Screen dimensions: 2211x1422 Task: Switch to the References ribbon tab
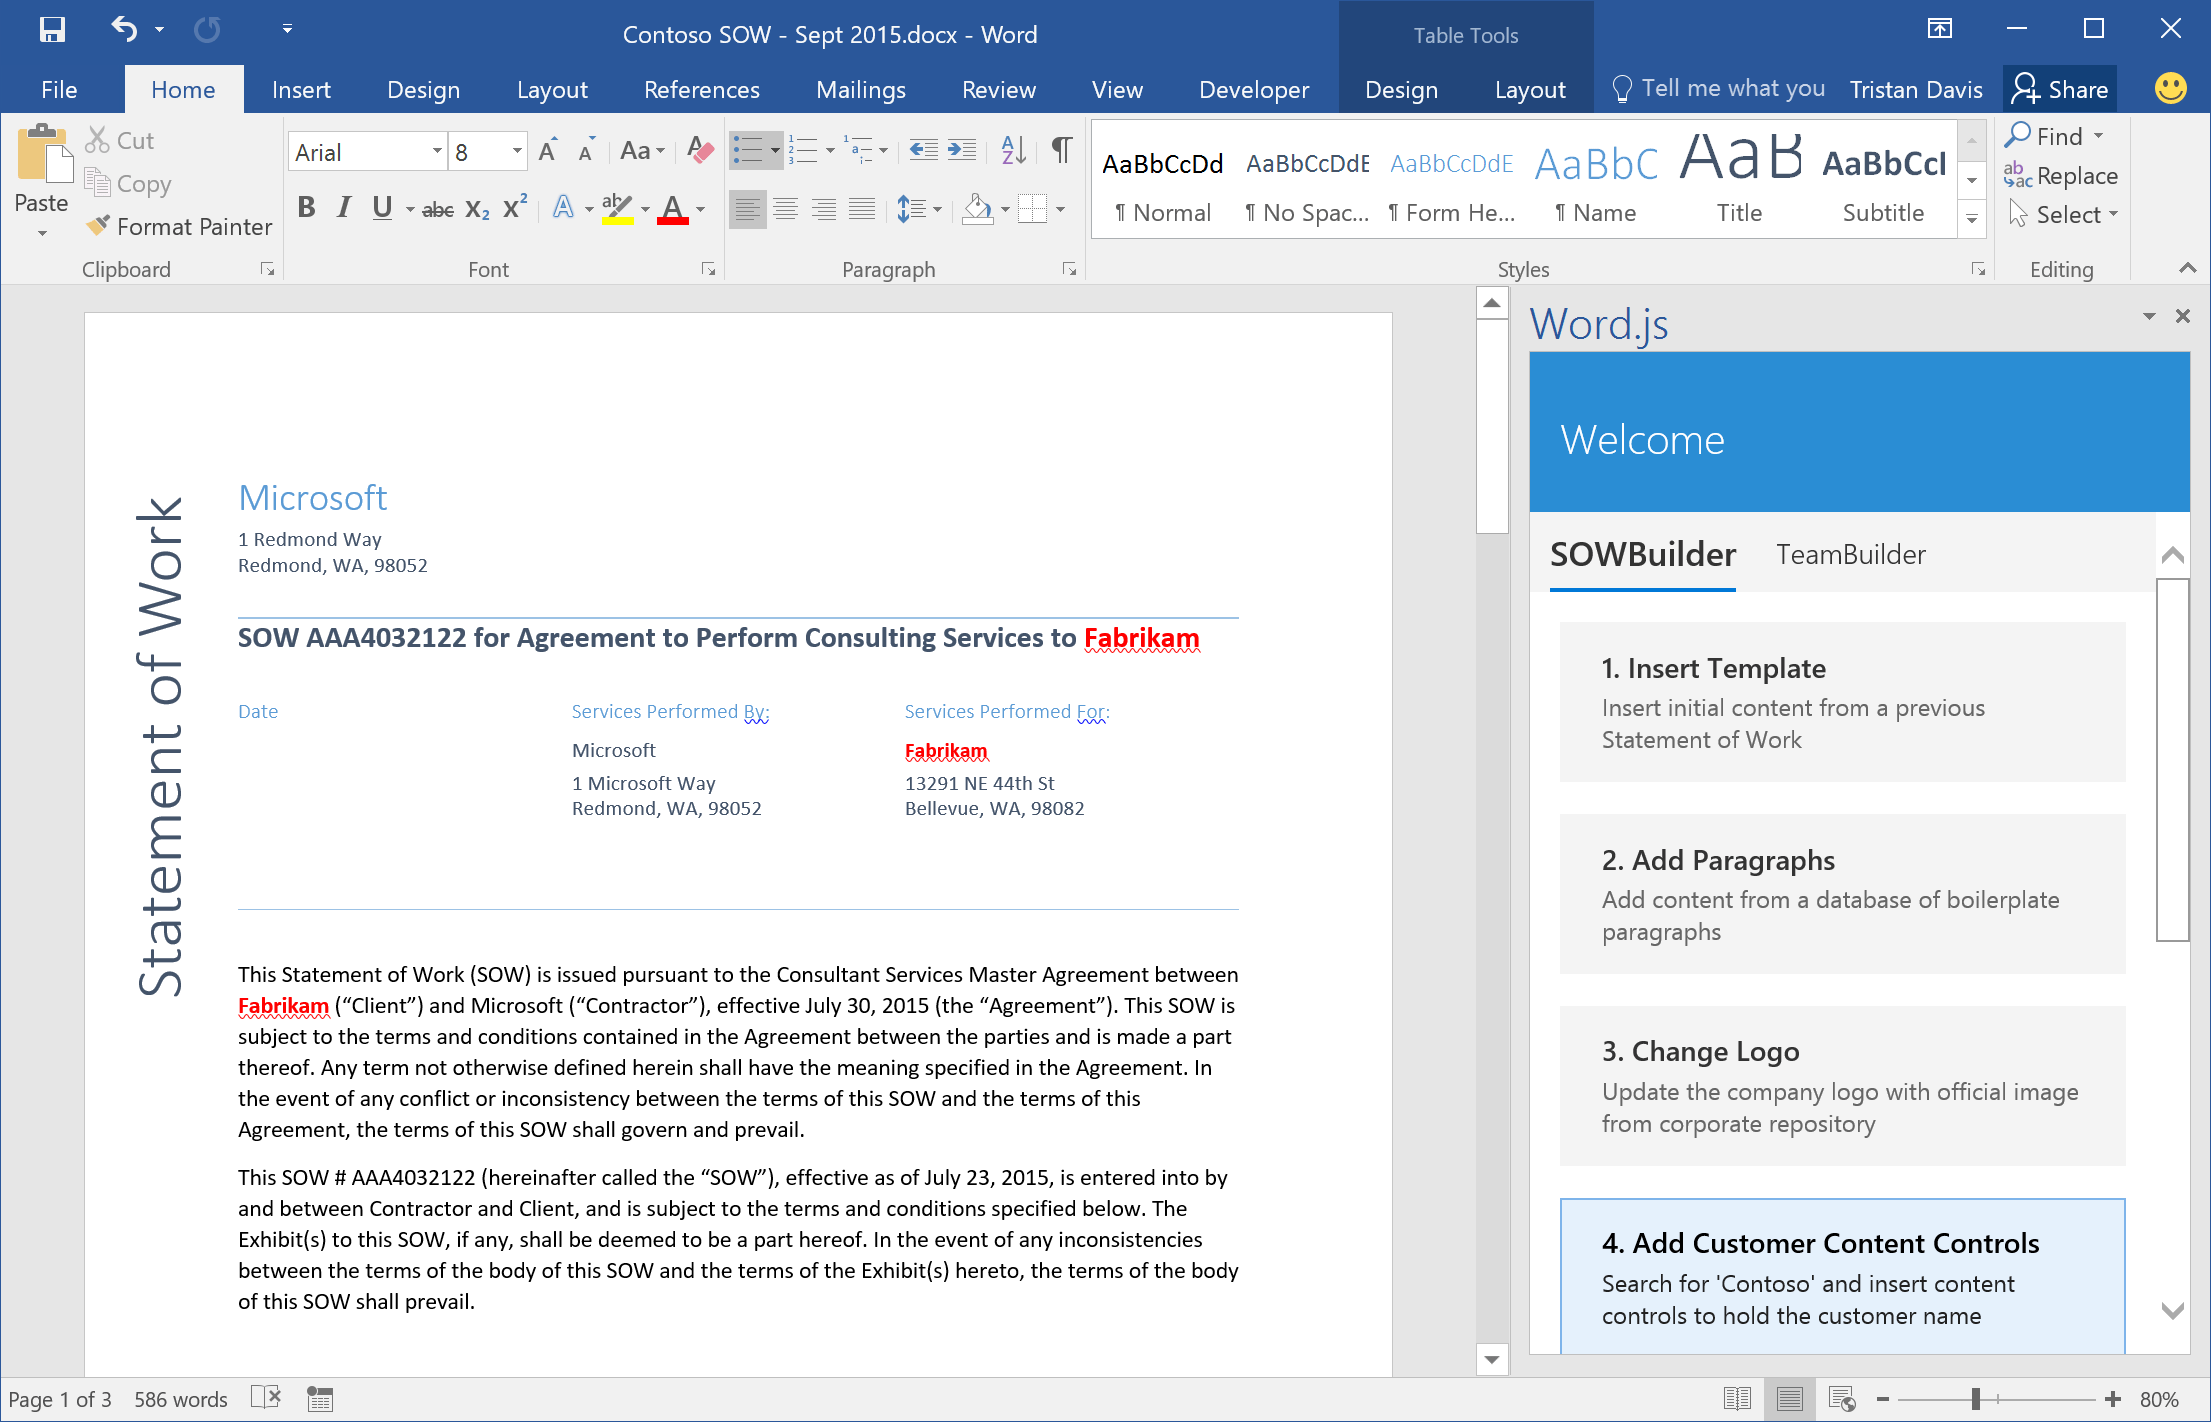701,89
